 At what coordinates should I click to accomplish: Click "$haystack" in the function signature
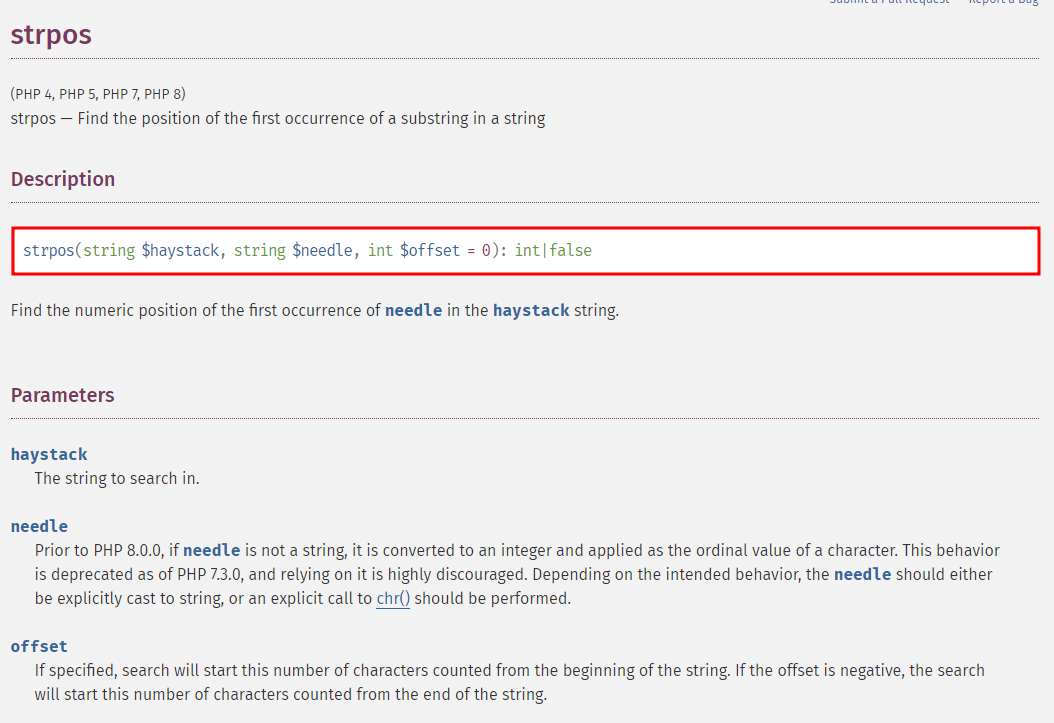point(180,251)
